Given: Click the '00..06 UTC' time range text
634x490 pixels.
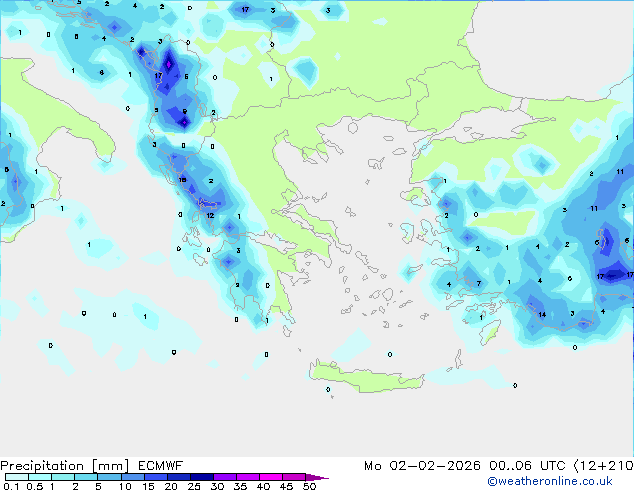Looking at the screenshot, I should [x=527, y=466].
